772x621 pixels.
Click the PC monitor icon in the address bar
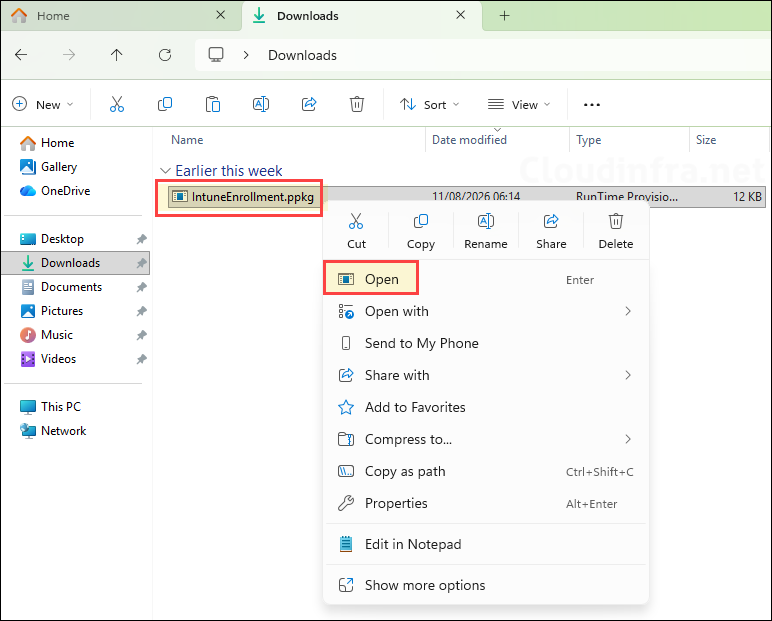(x=216, y=55)
